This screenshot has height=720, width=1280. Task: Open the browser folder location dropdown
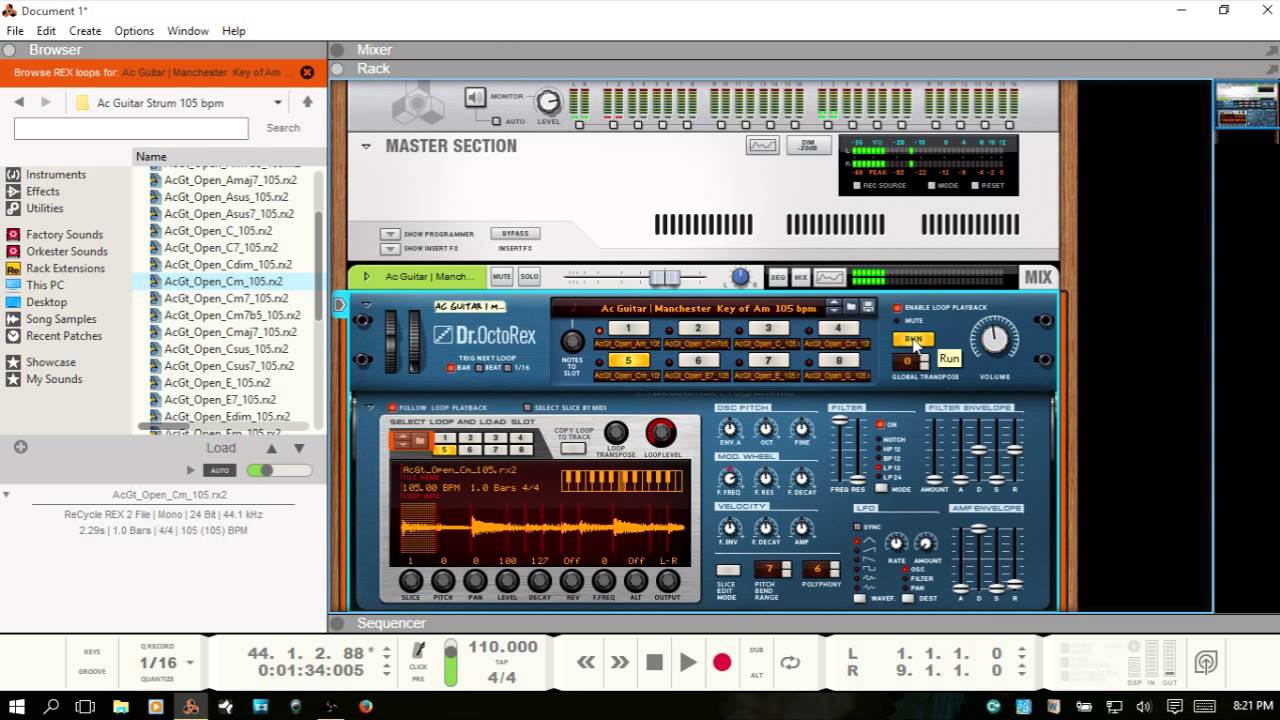pyautogui.click(x=278, y=102)
